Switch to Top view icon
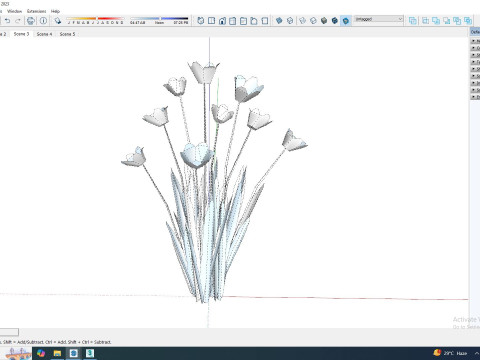The height and width of the screenshot is (360, 480). (x=211, y=21)
